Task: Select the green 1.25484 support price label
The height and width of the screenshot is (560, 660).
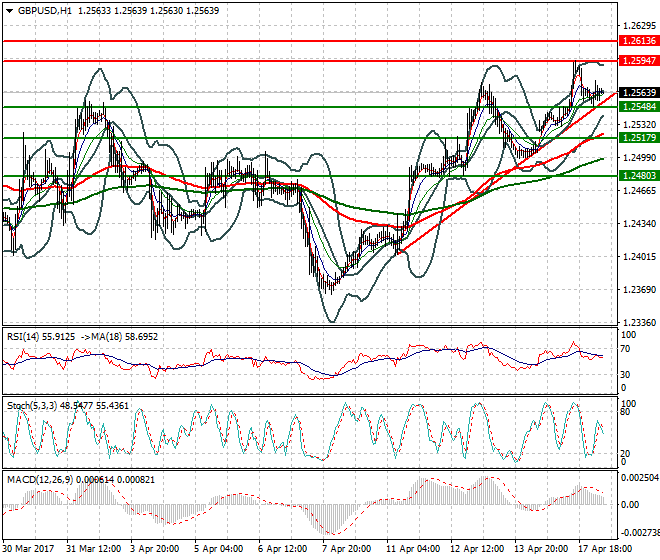Action: click(639, 107)
